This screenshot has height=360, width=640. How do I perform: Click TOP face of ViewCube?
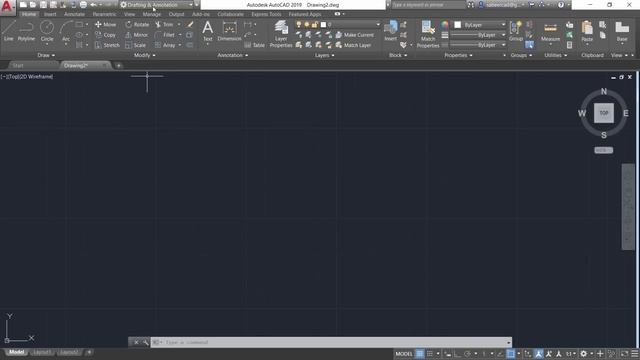point(604,113)
